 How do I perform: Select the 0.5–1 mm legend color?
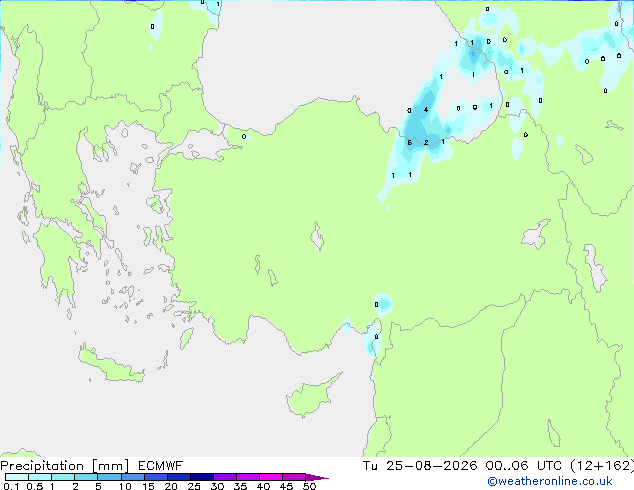40,477
